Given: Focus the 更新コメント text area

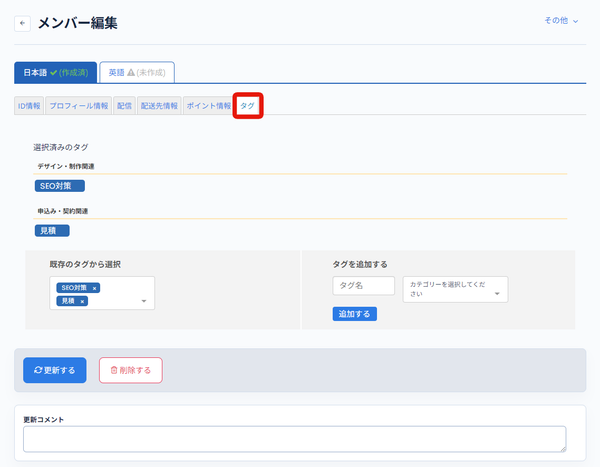Looking at the screenshot, I should (x=295, y=439).
